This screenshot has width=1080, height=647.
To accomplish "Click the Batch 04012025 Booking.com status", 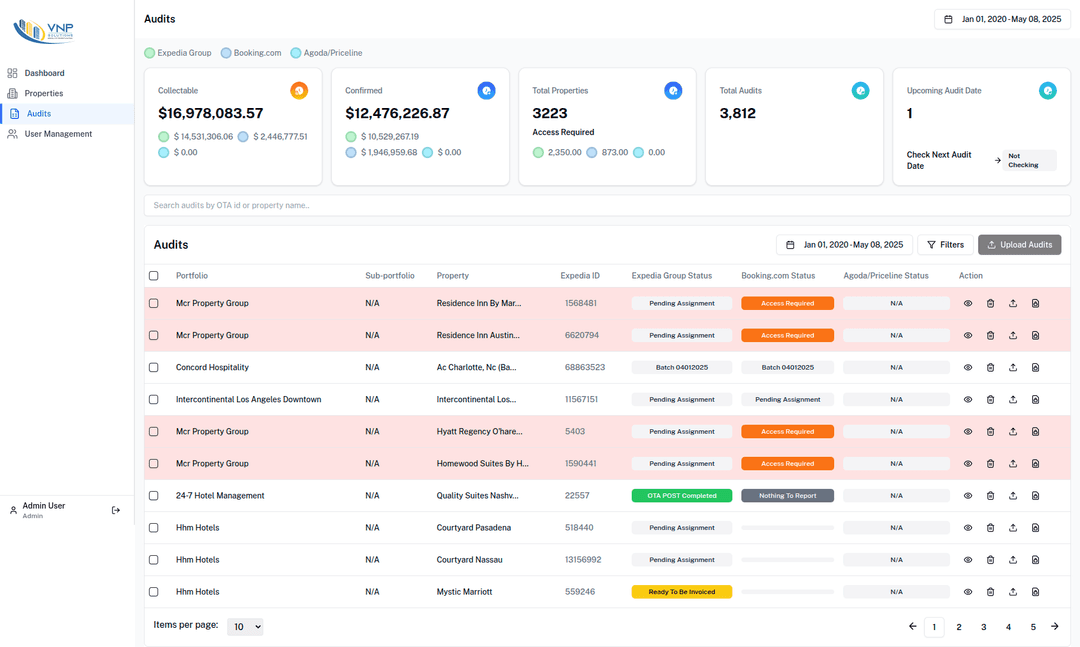I will click(x=787, y=367).
